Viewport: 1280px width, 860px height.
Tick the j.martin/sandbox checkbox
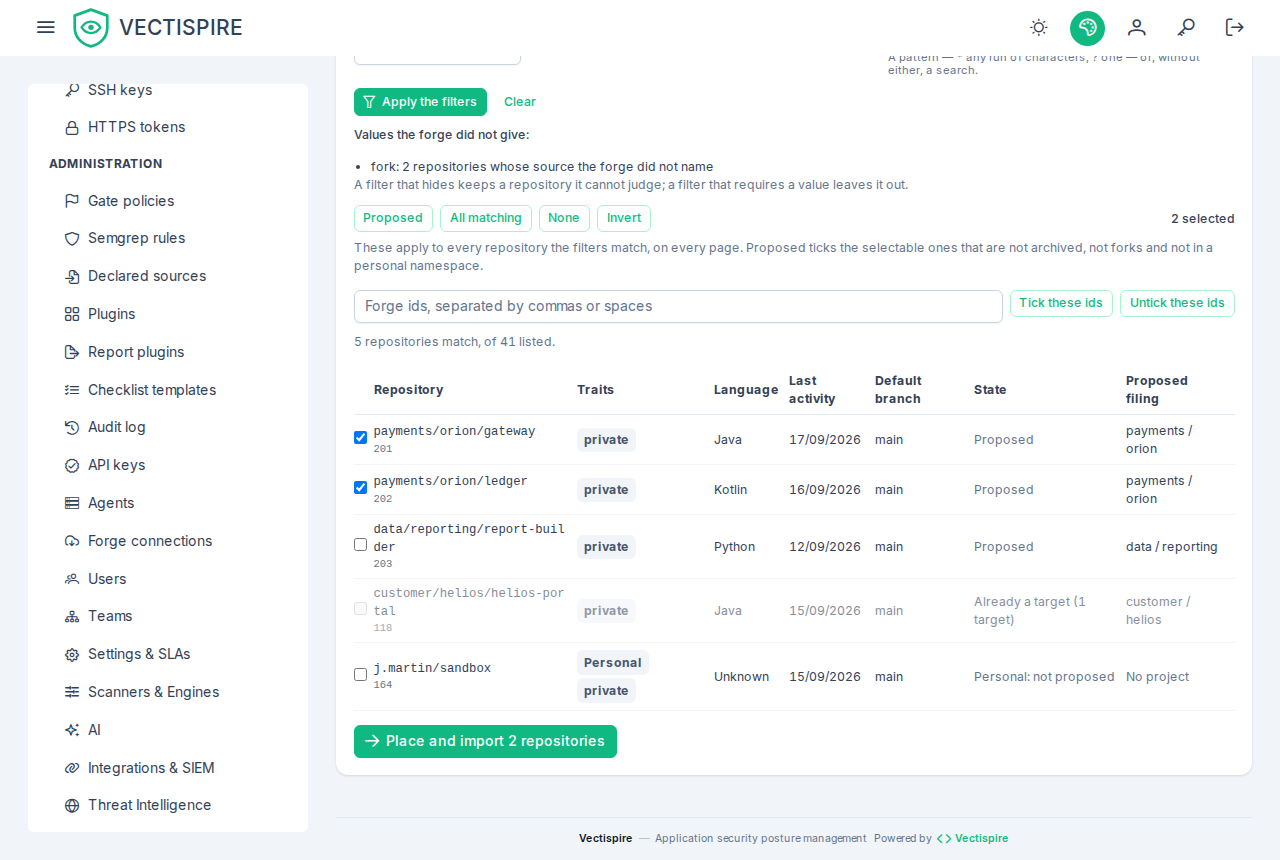[x=361, y=675]
